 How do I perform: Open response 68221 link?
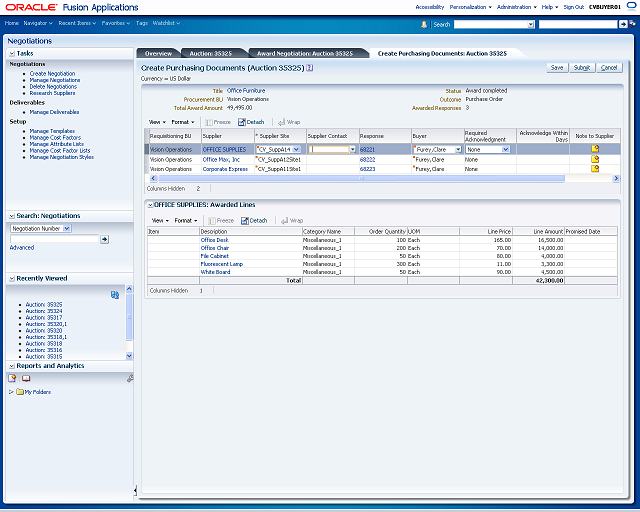(x=367, y=150)
